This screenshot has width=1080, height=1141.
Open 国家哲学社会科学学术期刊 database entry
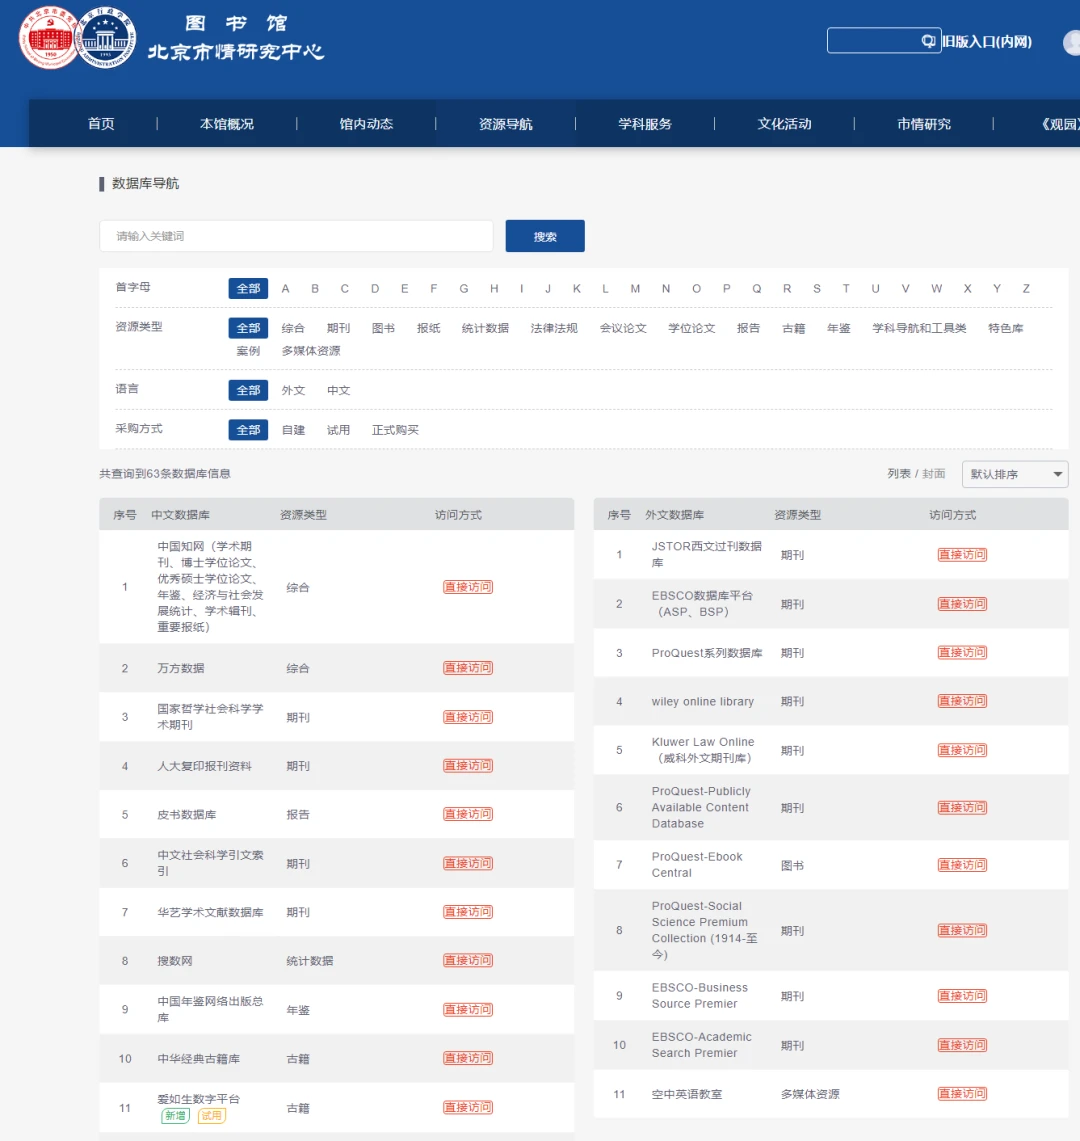coord(210,717)
